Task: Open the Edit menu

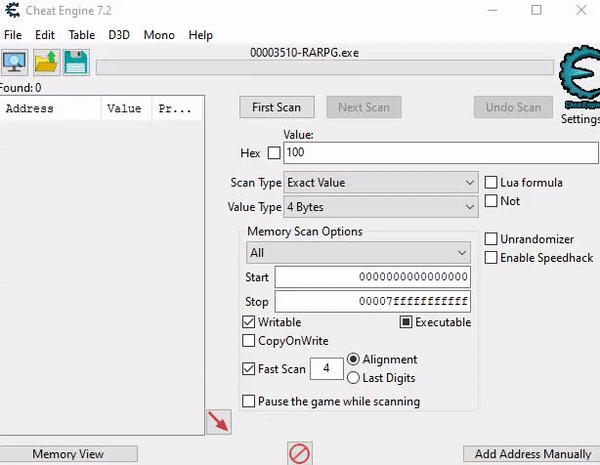Action: (45, 35)
